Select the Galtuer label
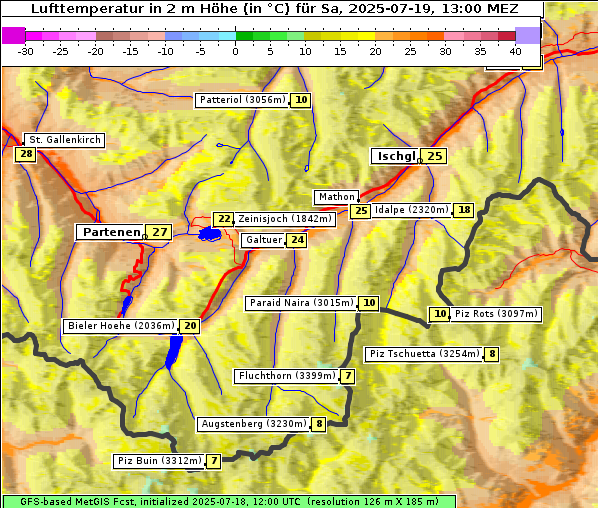Viewport: 598px width, 508px height. pyautogui.click(x=263, y=240)
